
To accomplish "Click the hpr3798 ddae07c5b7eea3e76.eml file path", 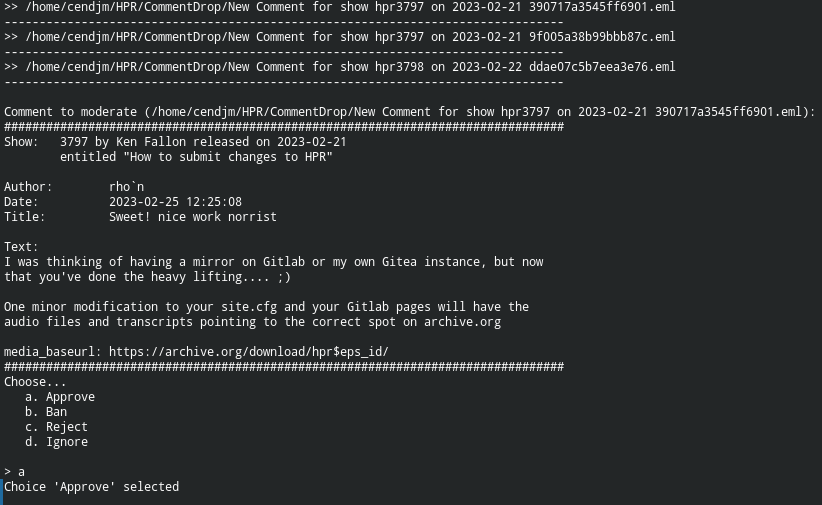I will click(350, 67).
